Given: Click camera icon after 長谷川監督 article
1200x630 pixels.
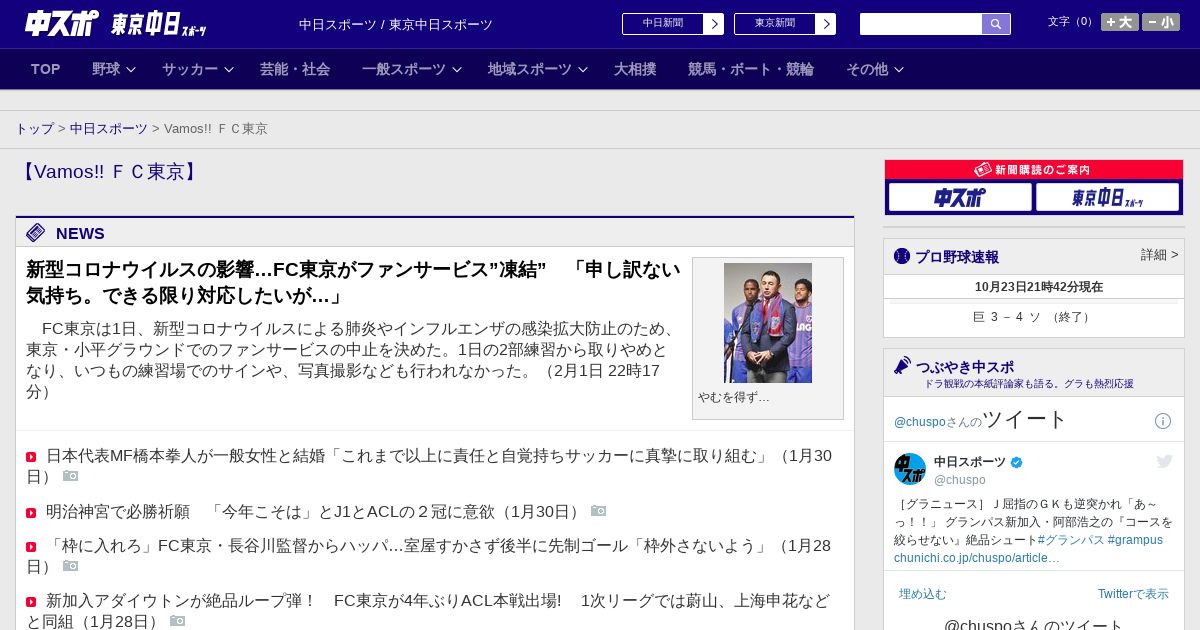Looking at the screenshot, I should 71,566.
